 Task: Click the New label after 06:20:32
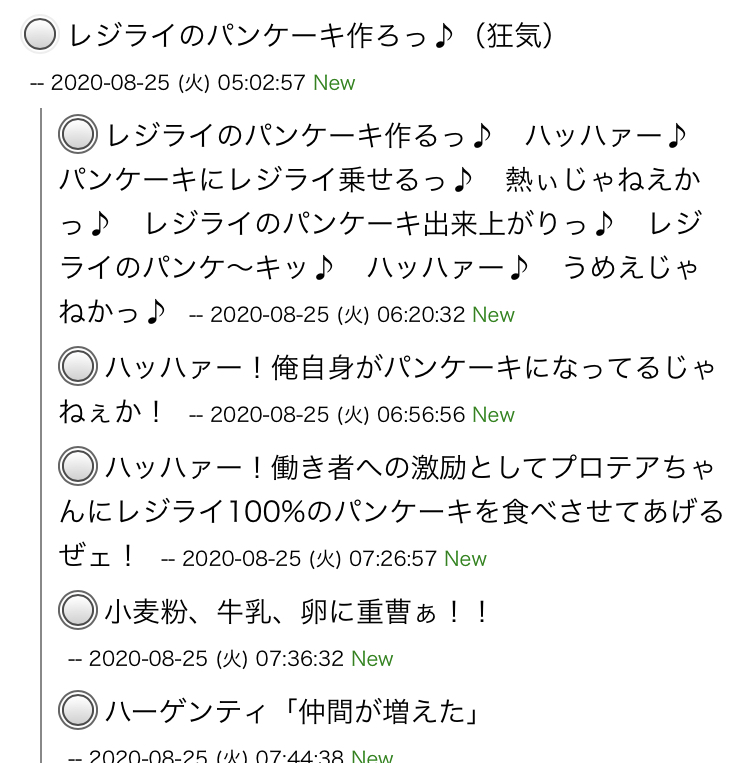(x=493, y=315)
